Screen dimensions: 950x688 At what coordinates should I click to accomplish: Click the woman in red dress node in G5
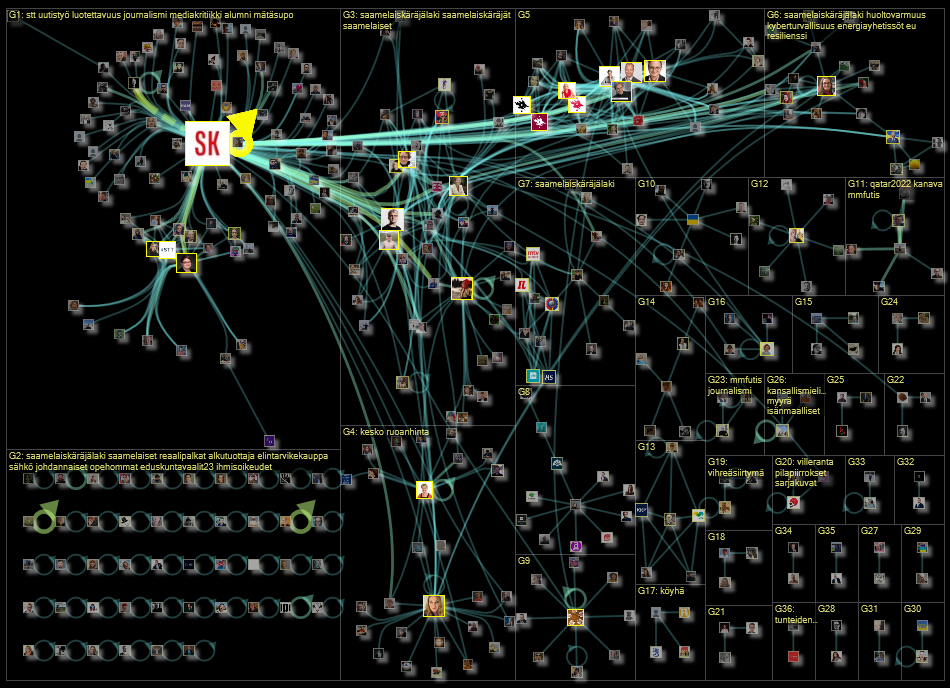(567, 90)
